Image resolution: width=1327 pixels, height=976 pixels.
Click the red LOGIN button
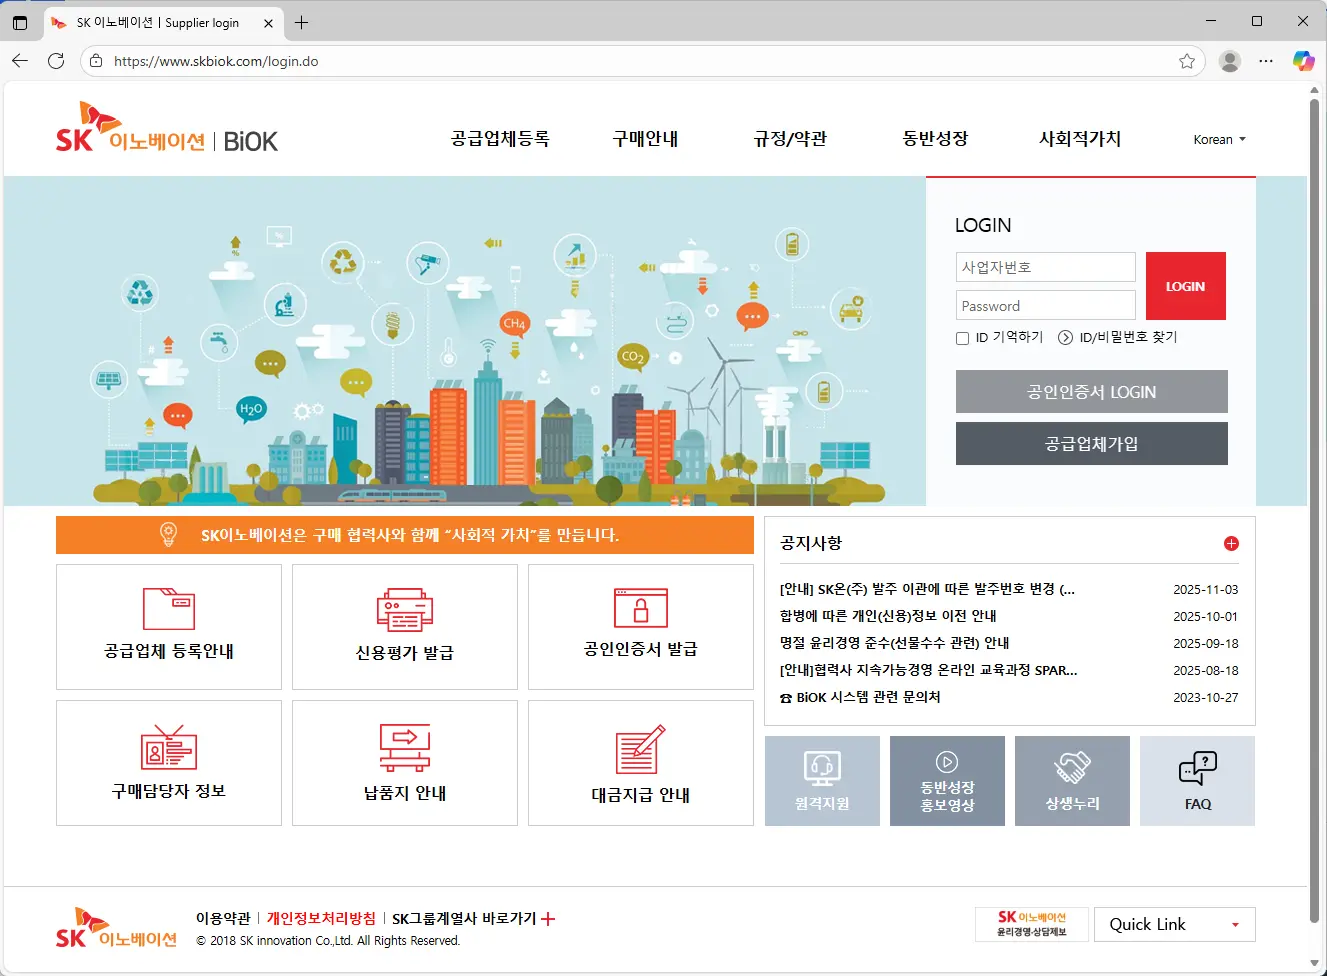tap(1185, 286)
